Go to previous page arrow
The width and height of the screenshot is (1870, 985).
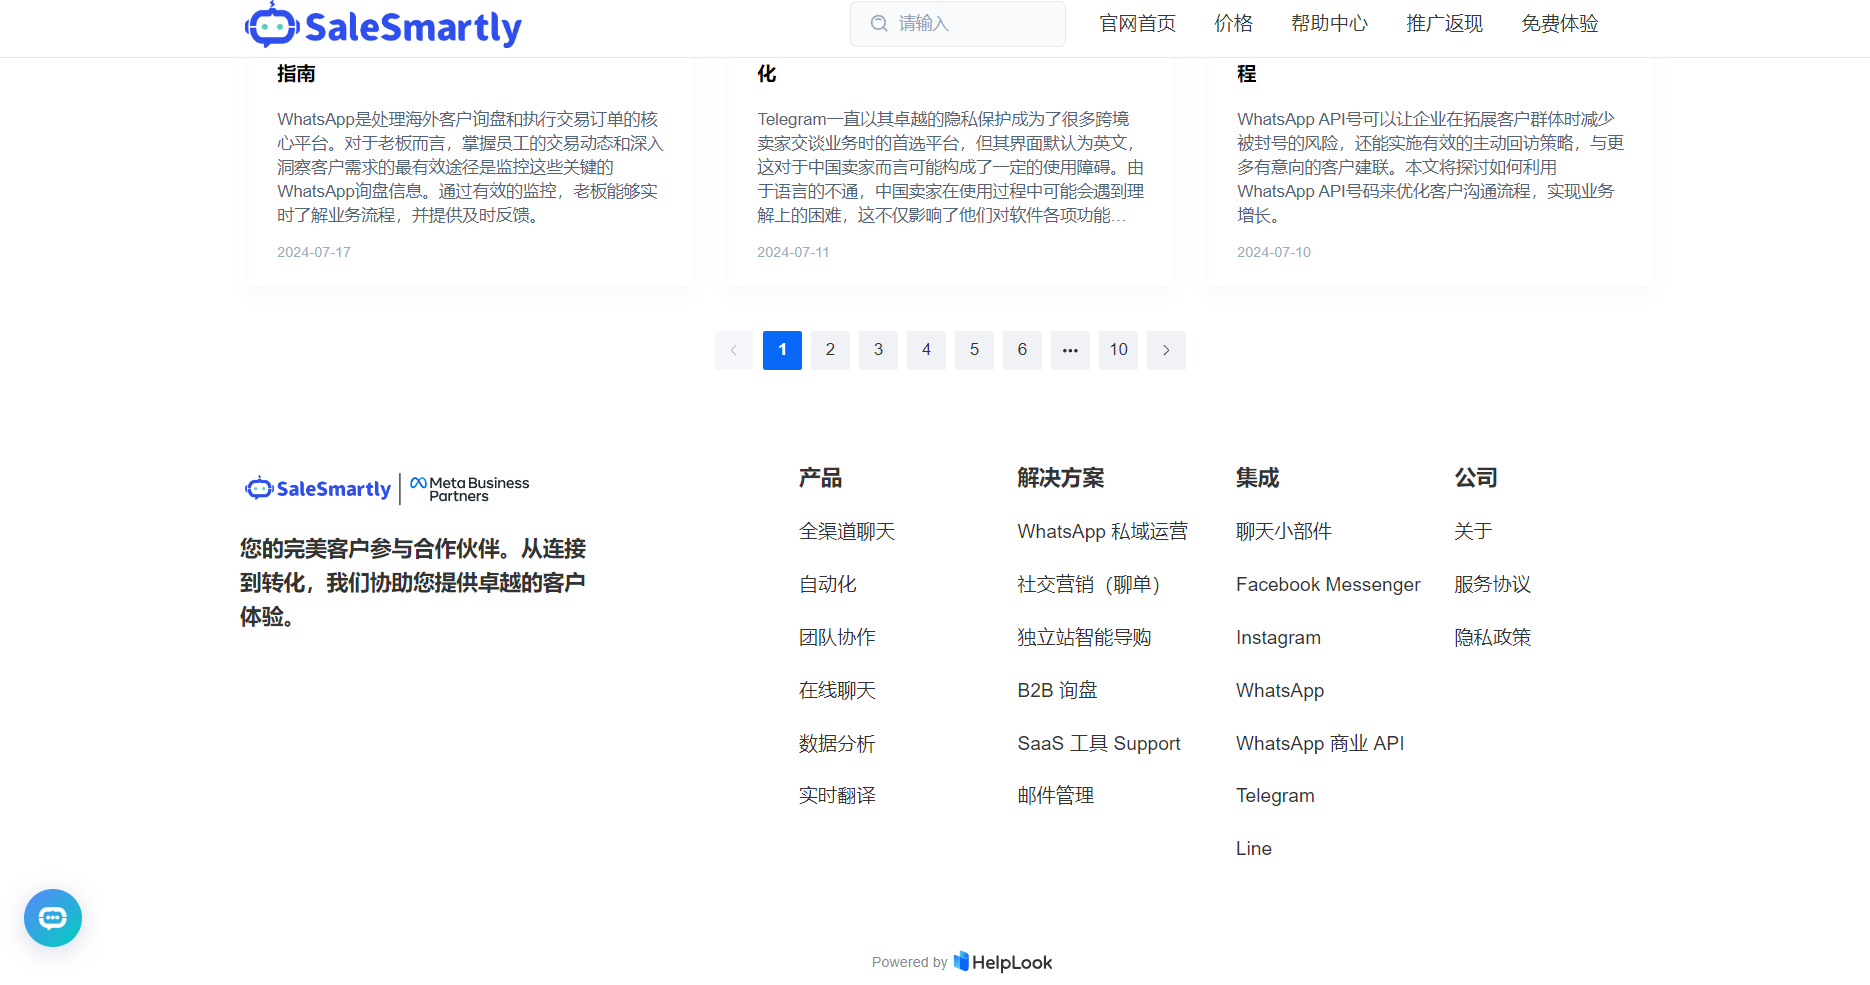click(734, 350)
